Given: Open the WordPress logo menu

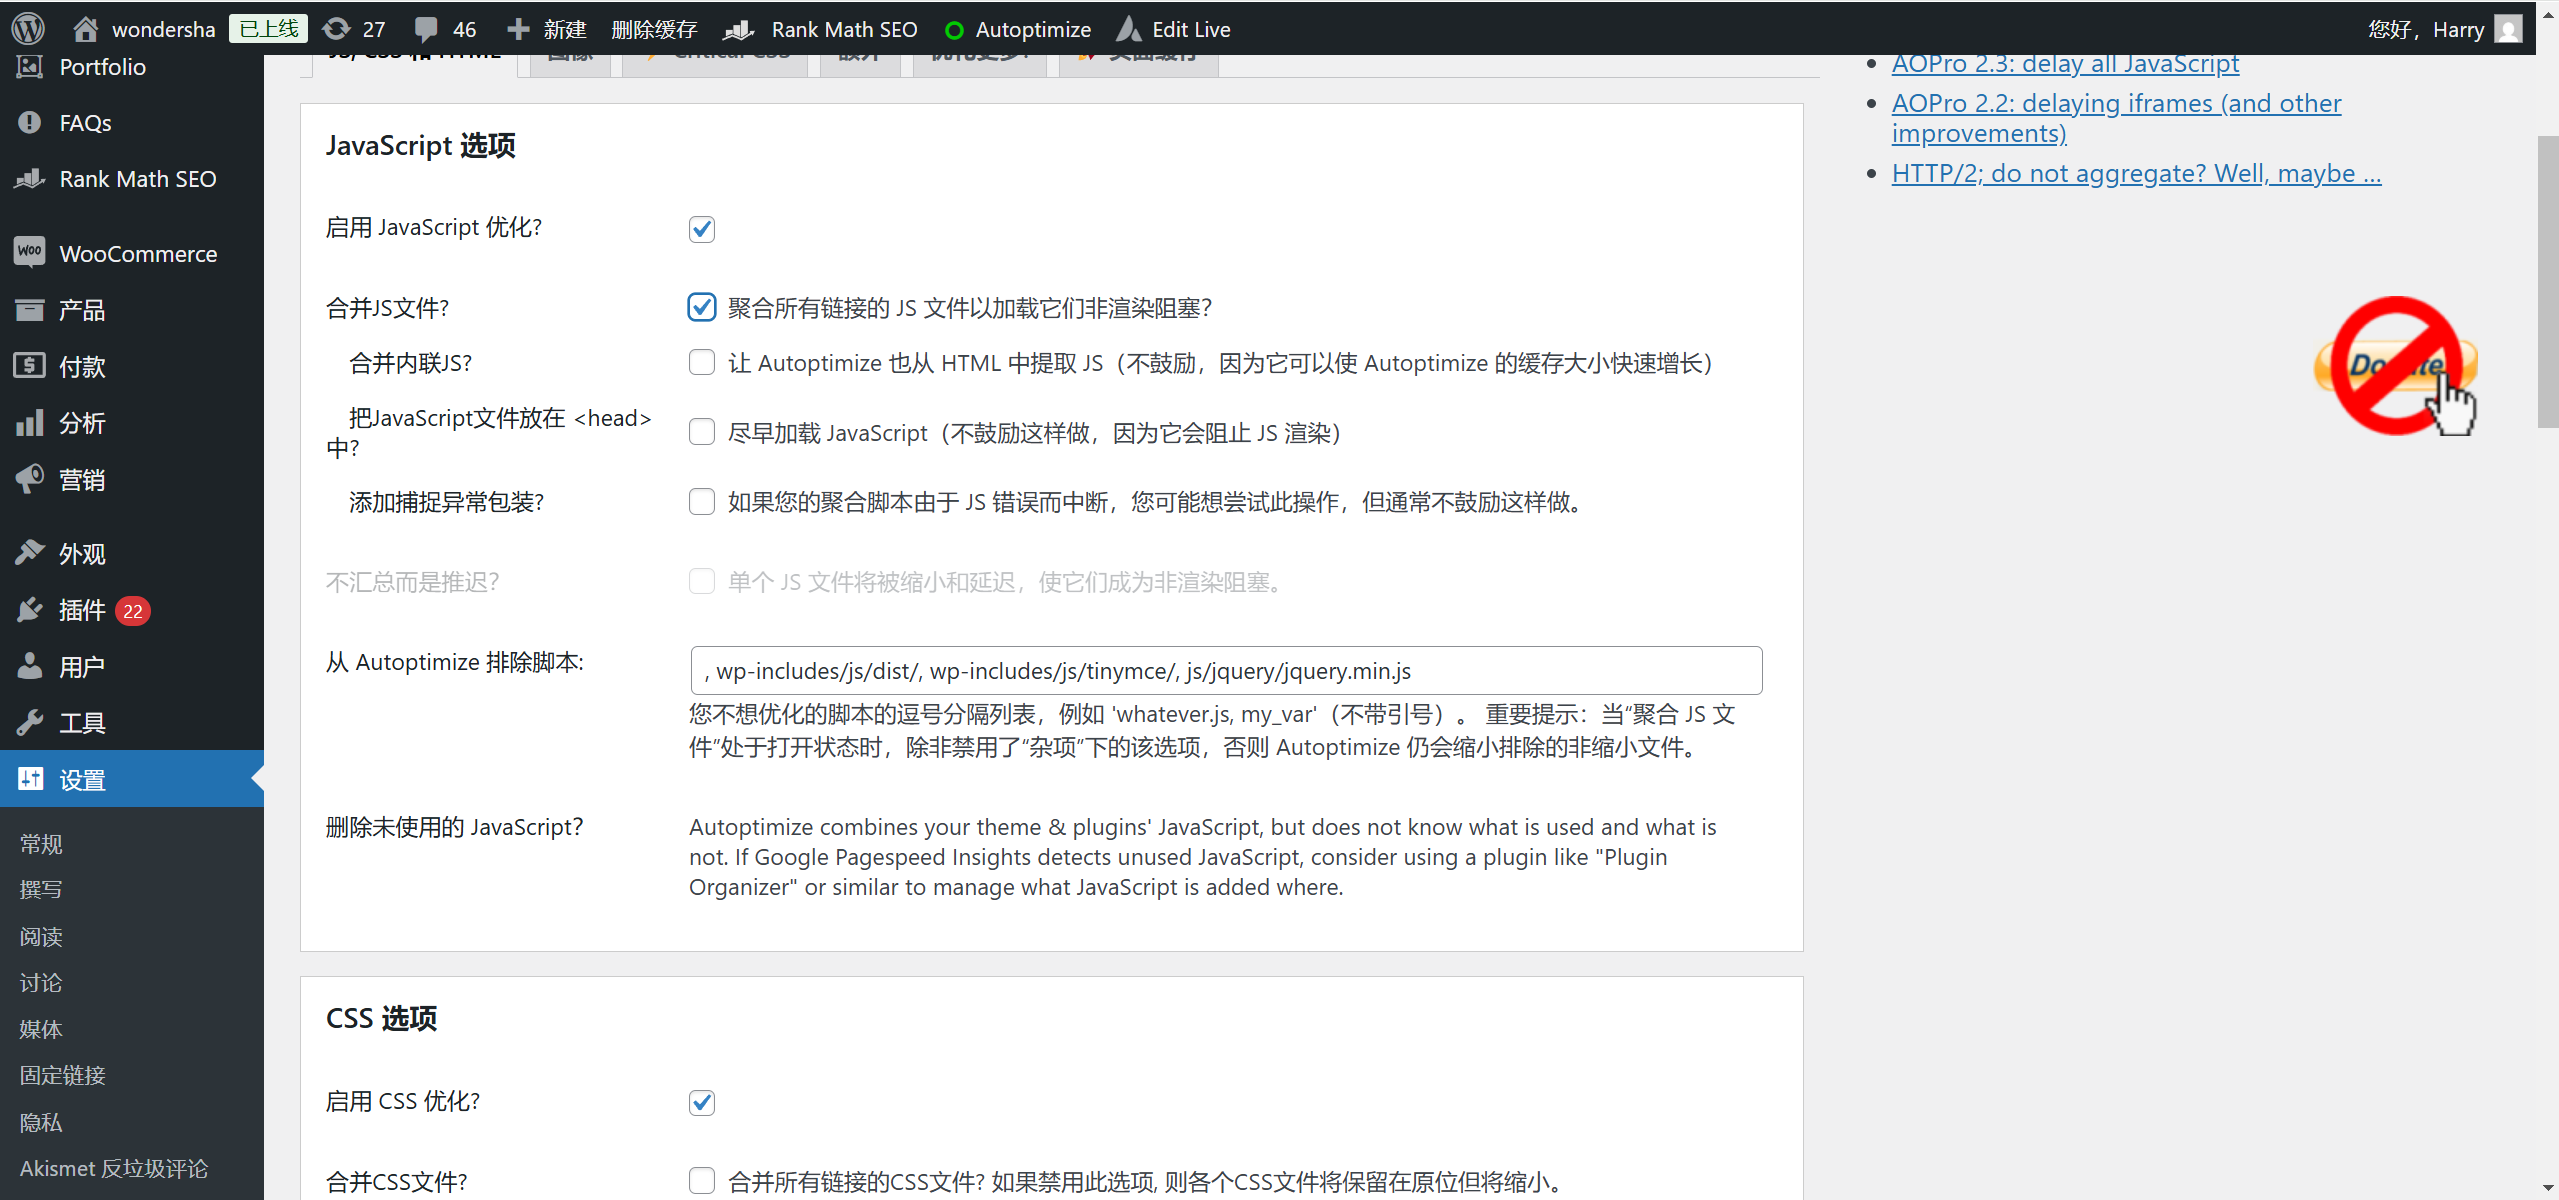Looking at the screenshot, I should [x=27, y=27].
